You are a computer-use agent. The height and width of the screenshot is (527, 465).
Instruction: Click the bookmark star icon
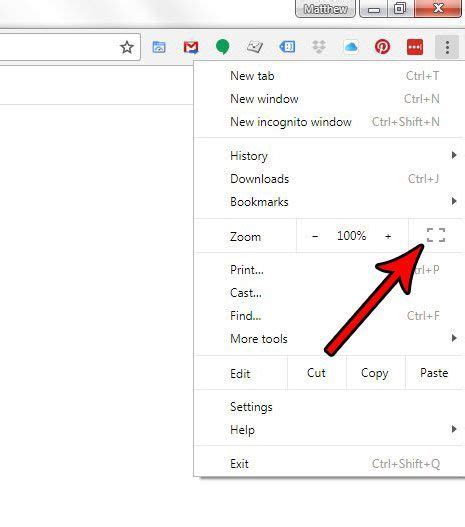(x=127, y=47)
